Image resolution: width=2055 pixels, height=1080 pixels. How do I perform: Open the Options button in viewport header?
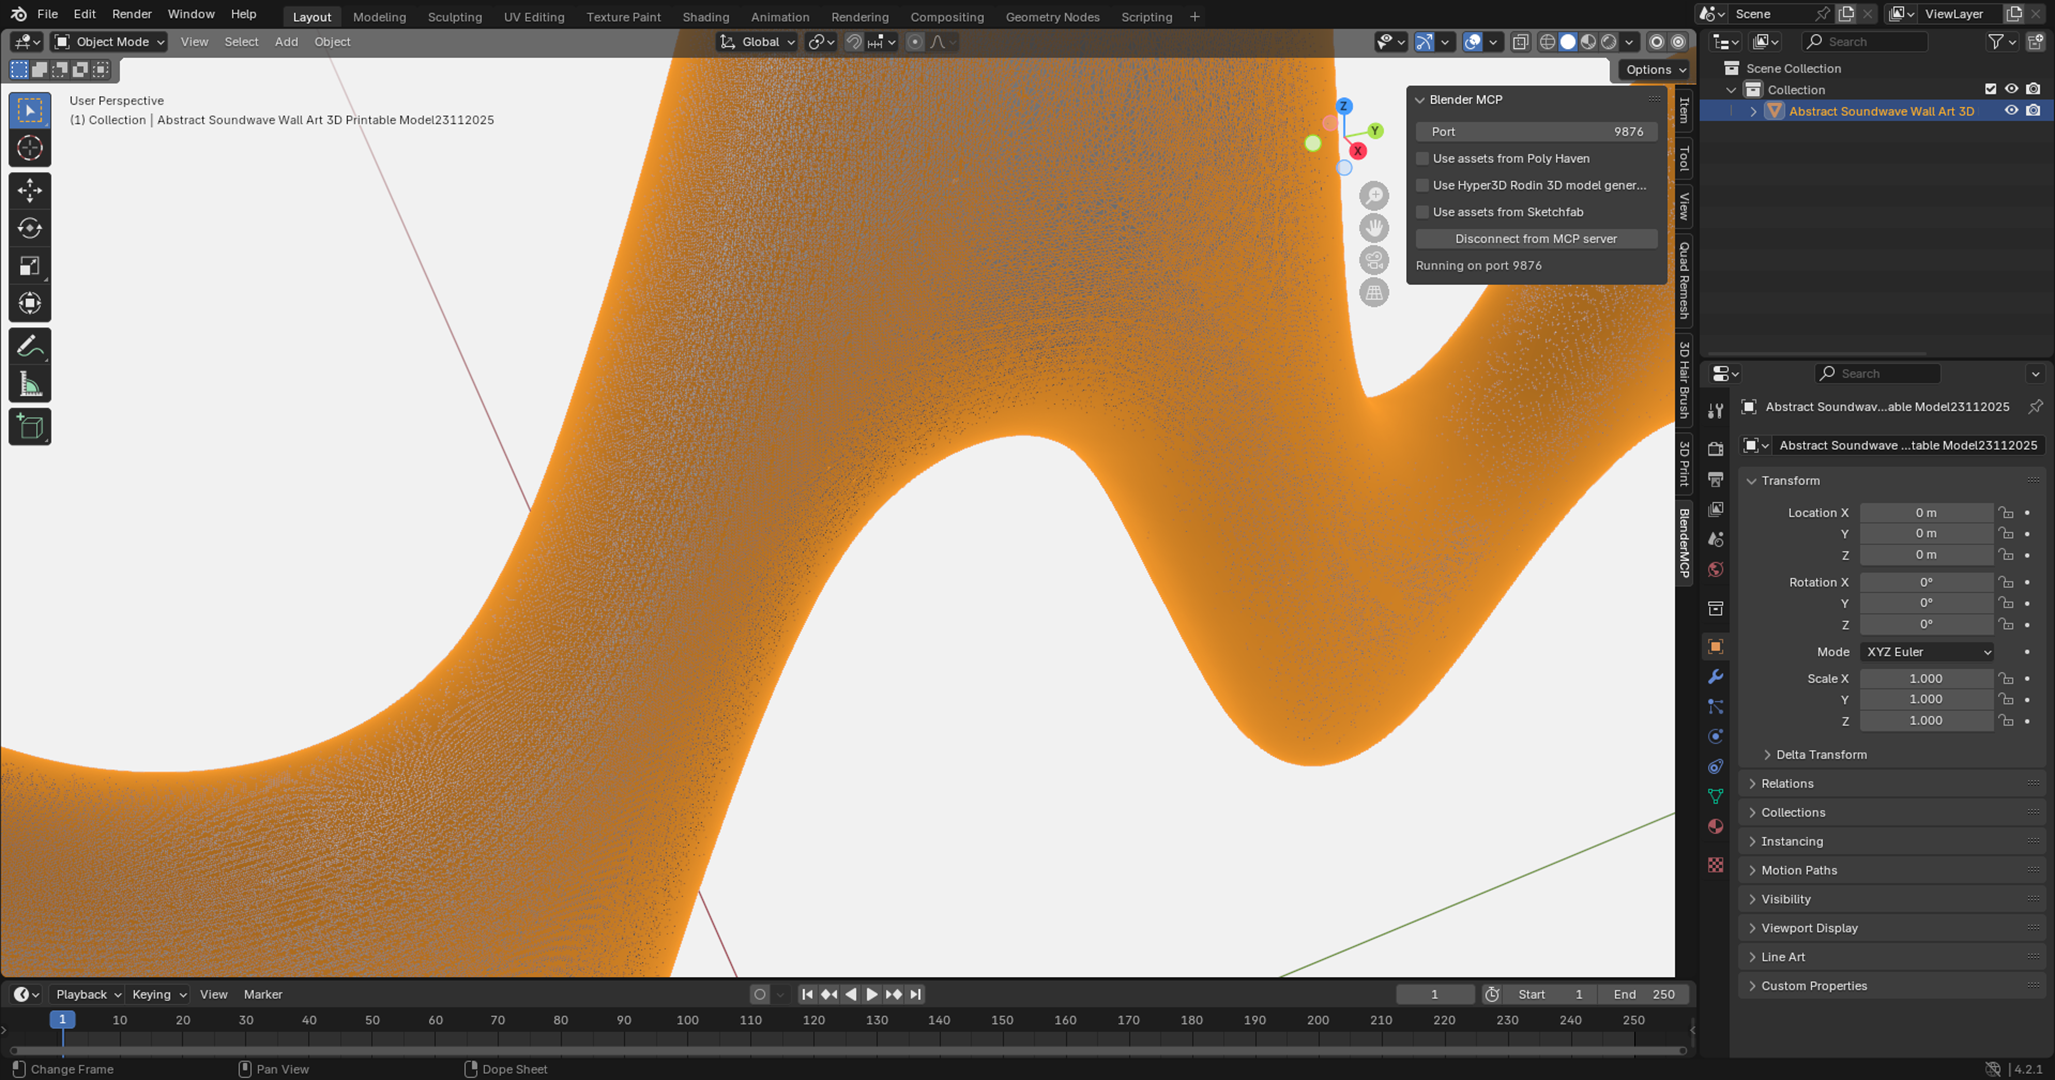(1655, 69)
